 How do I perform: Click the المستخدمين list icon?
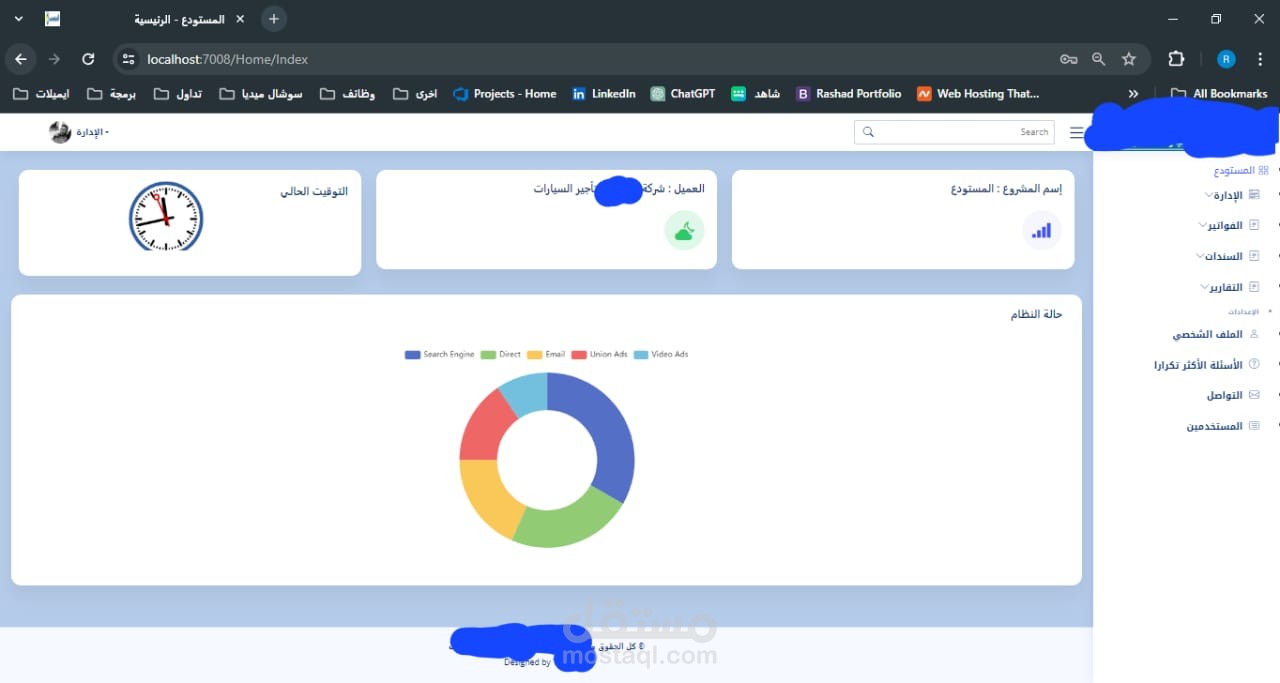(x=1255, y=426)
